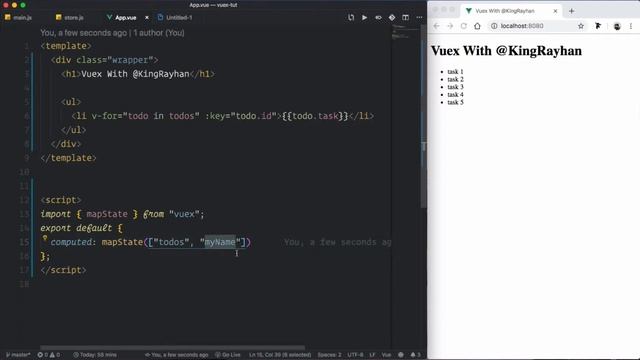Open editor More Actions ellipsis menu
The image size is (640, 360).
pyautogui.click(x=419, y=18)
